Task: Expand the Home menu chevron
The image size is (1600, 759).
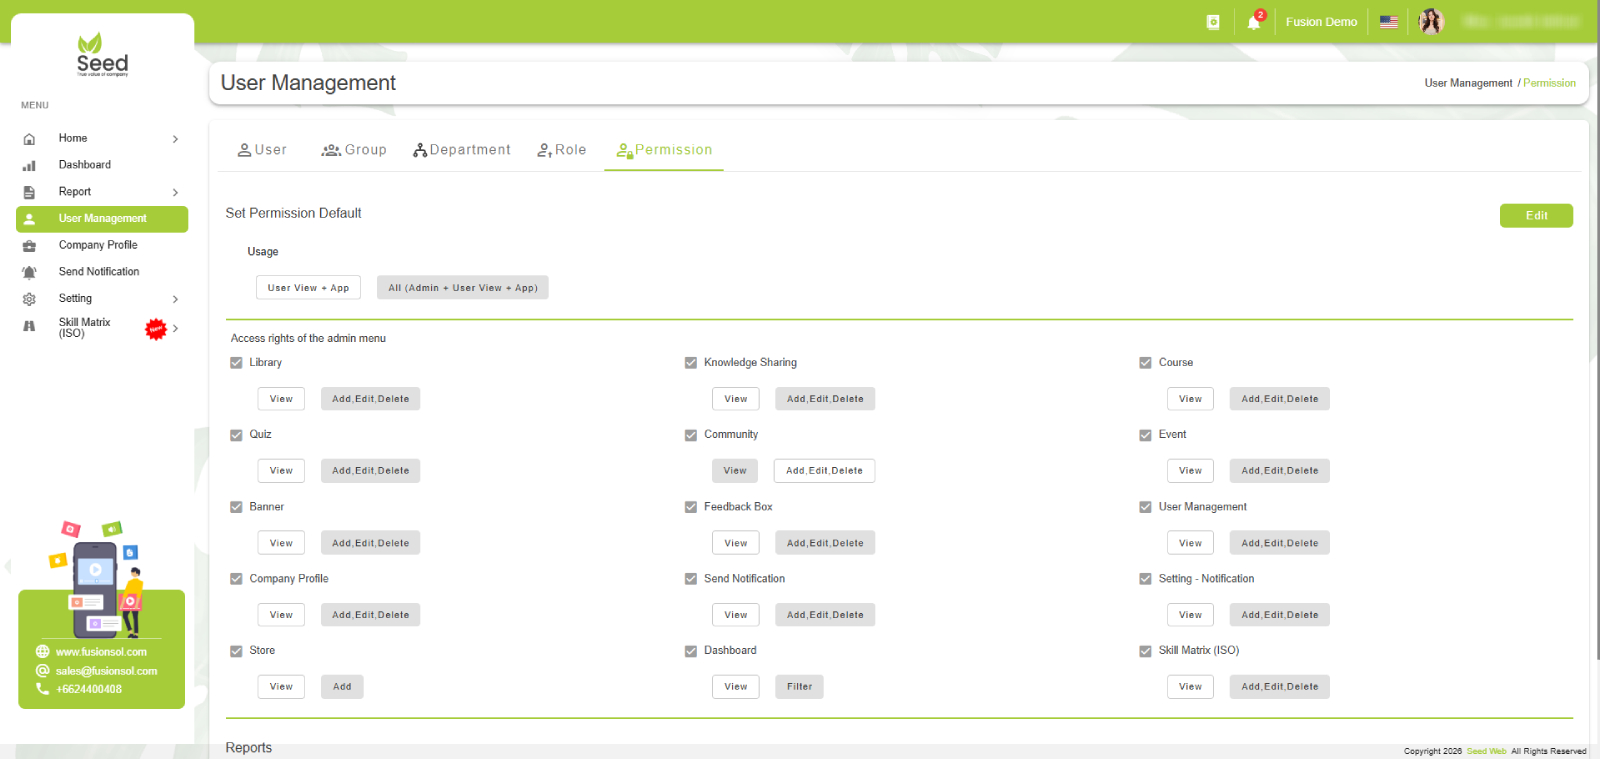Action: [x=175, y=139]
